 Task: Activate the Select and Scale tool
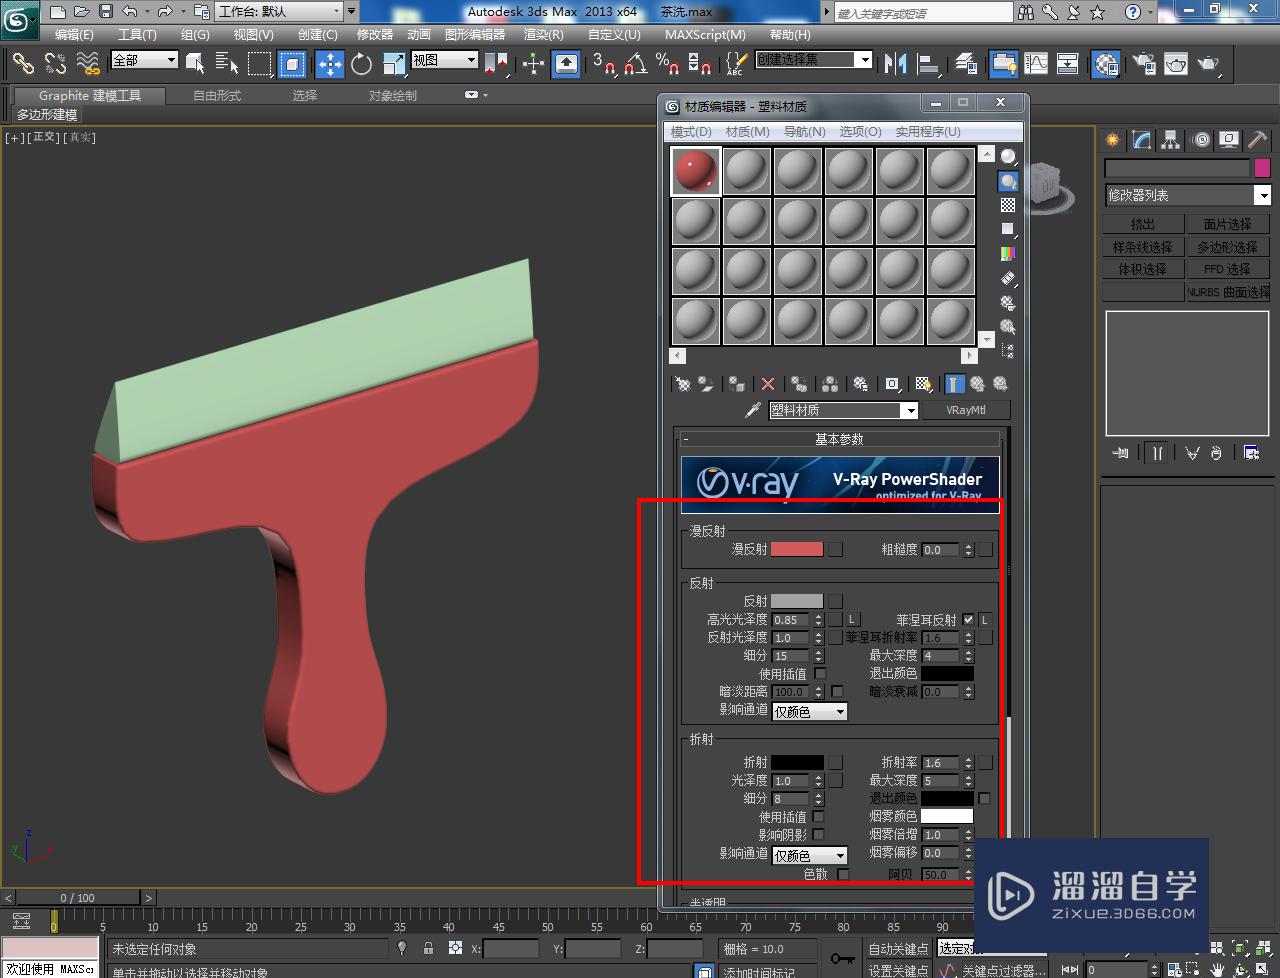pyautogui.click(x=393, y=64)
